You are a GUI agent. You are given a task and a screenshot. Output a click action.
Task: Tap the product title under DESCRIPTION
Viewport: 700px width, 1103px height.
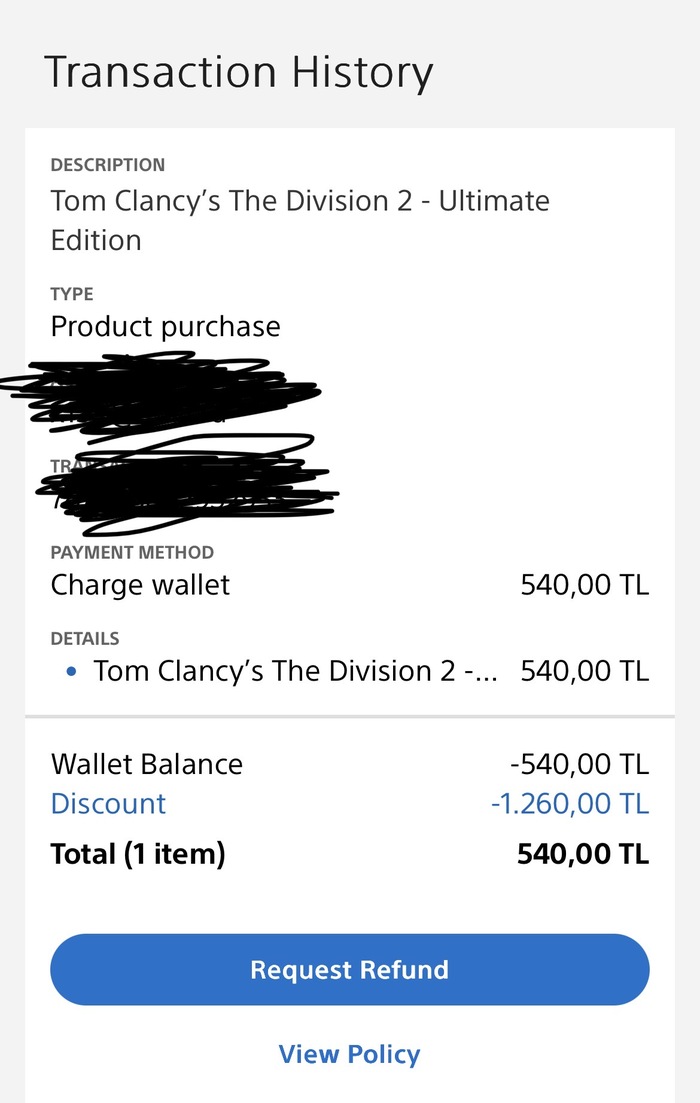click(300, 220)
